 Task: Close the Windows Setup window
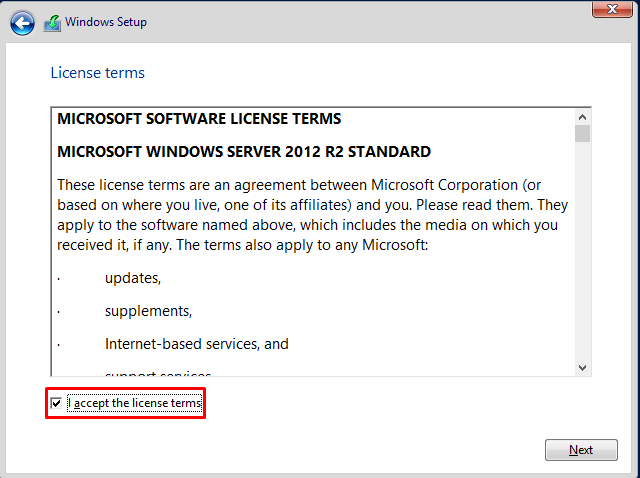pyautogui.click(x=612, y=9)
